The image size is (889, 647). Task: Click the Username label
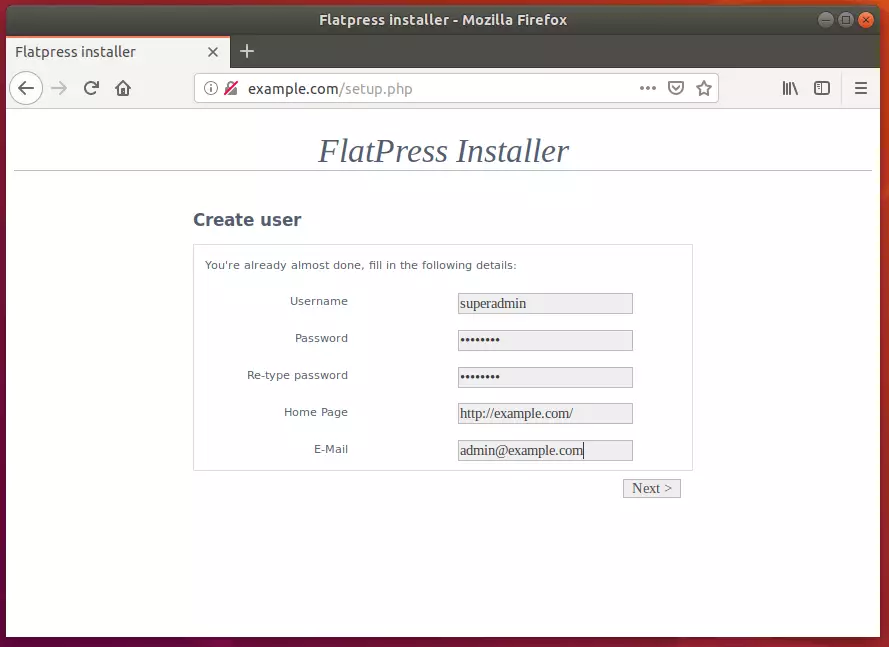319,301
